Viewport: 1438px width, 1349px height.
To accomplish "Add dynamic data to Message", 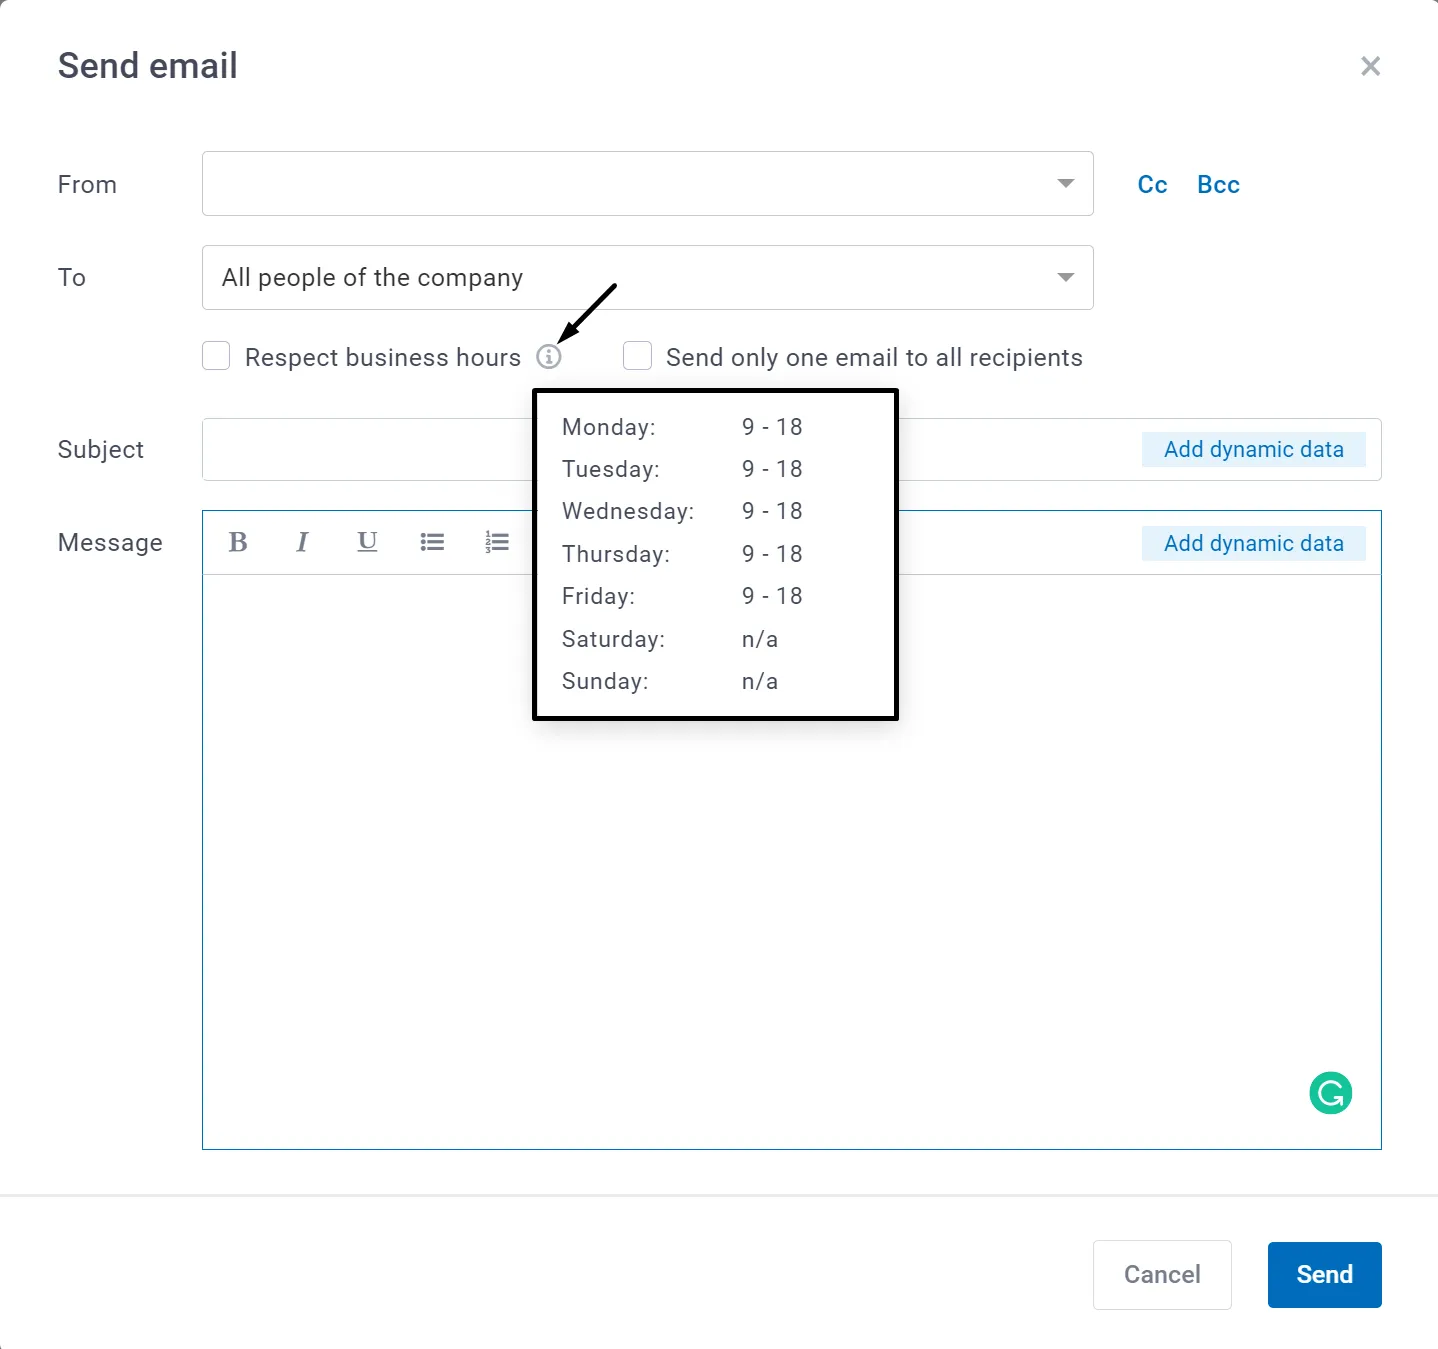I will [x=1253, y=544].
